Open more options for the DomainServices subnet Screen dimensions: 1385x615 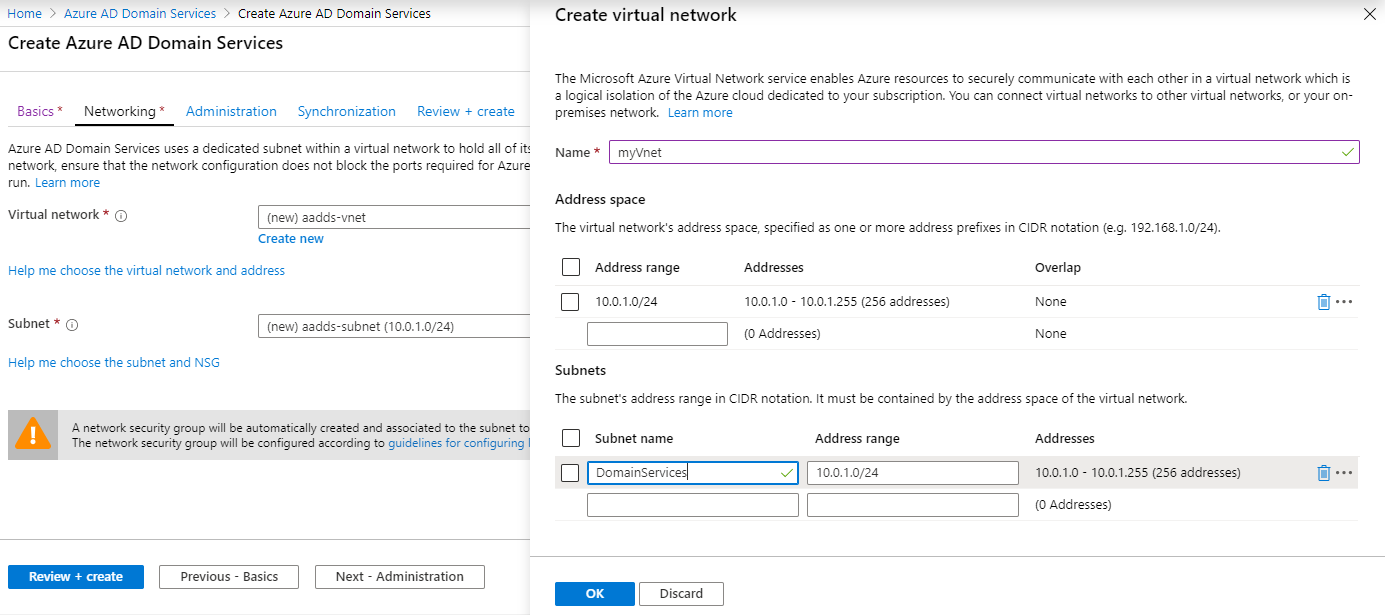click(x=1344, y=473)
